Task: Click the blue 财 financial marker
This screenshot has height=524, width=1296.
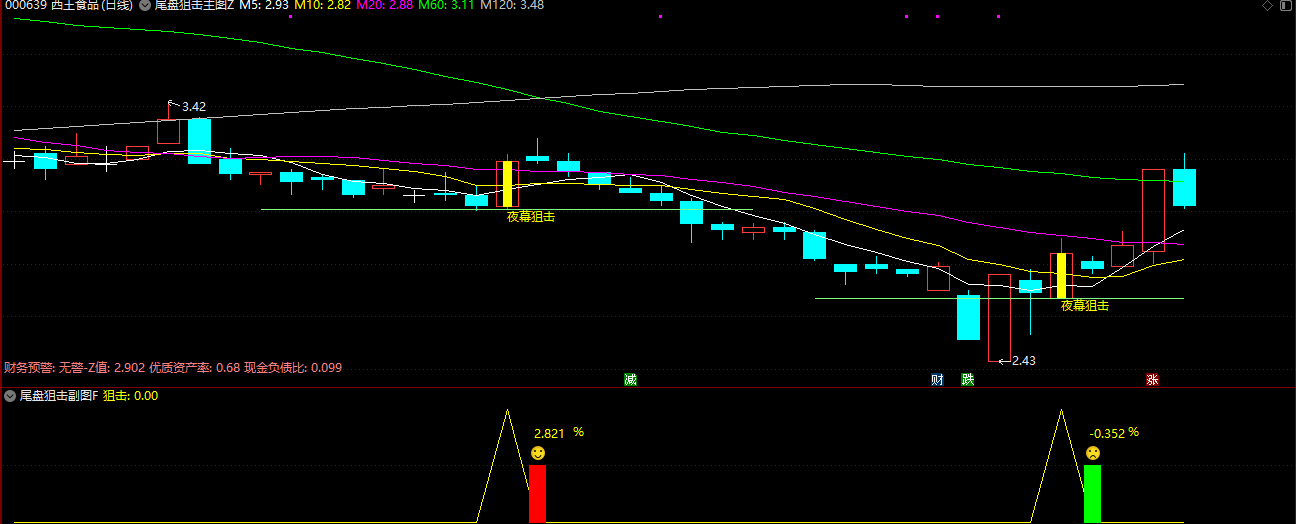Action: point(937,380)
